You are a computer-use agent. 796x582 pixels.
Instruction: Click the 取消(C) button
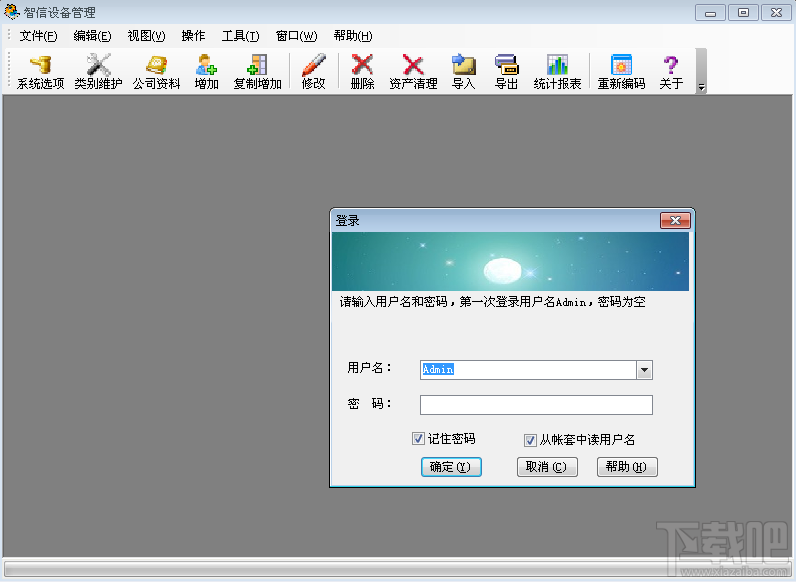(x=547, y=467)
